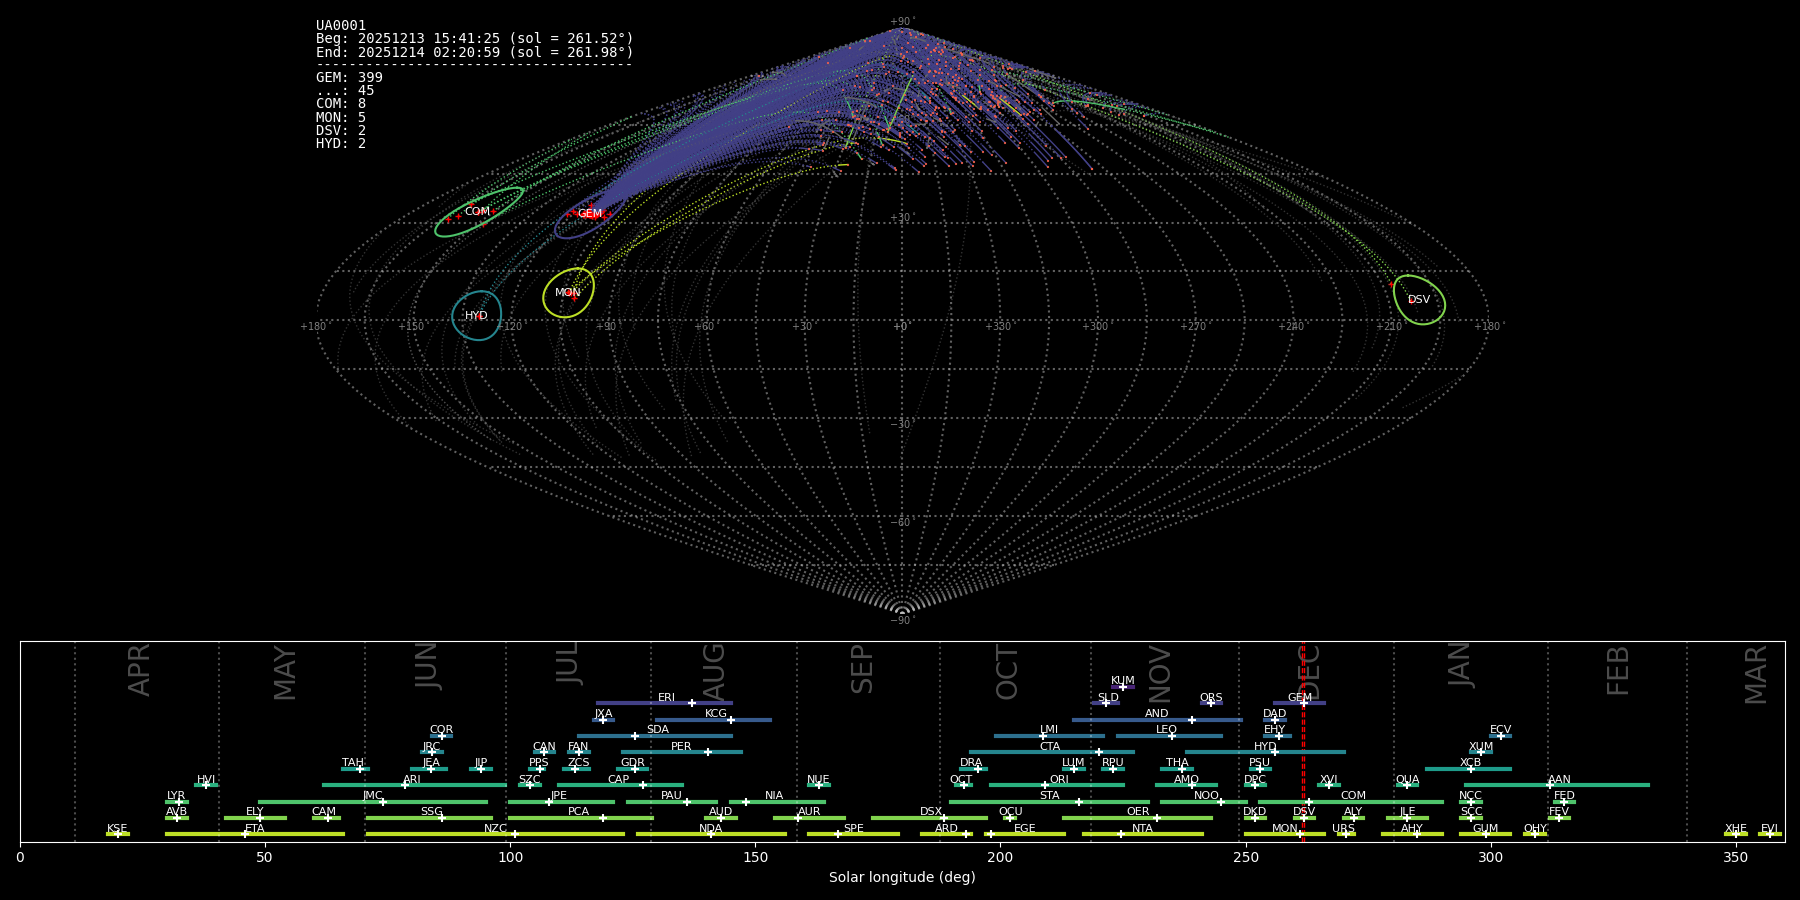Select the GEM radiant marker
The width and height of the screenshot is (1800, 900).
point(590,214)
